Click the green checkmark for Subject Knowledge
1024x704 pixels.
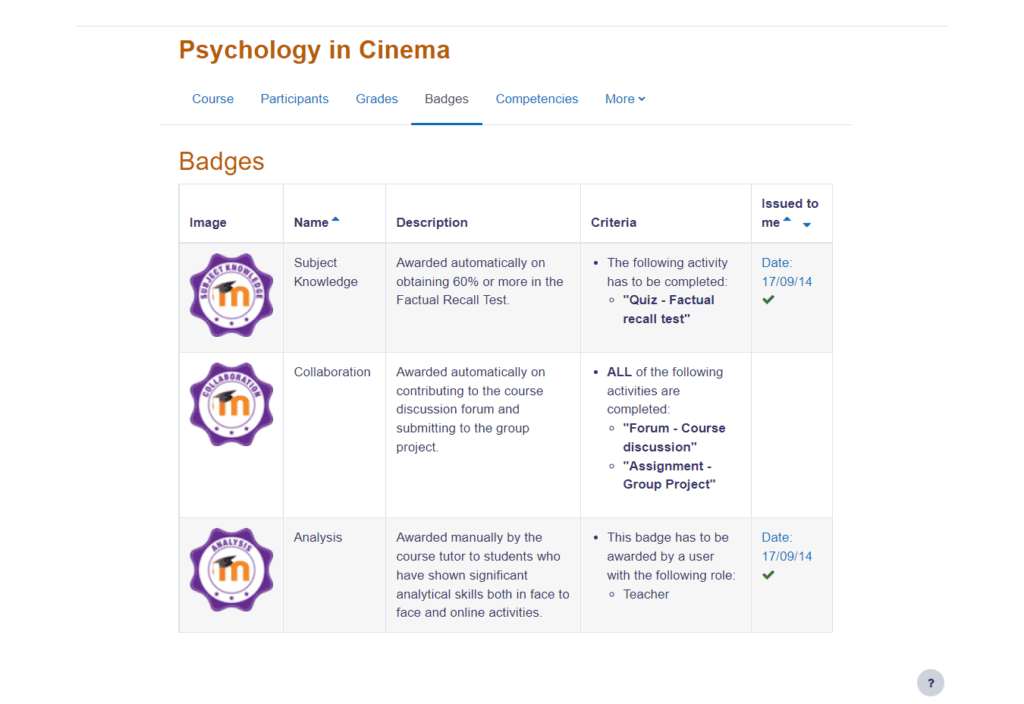click(768, 300)
